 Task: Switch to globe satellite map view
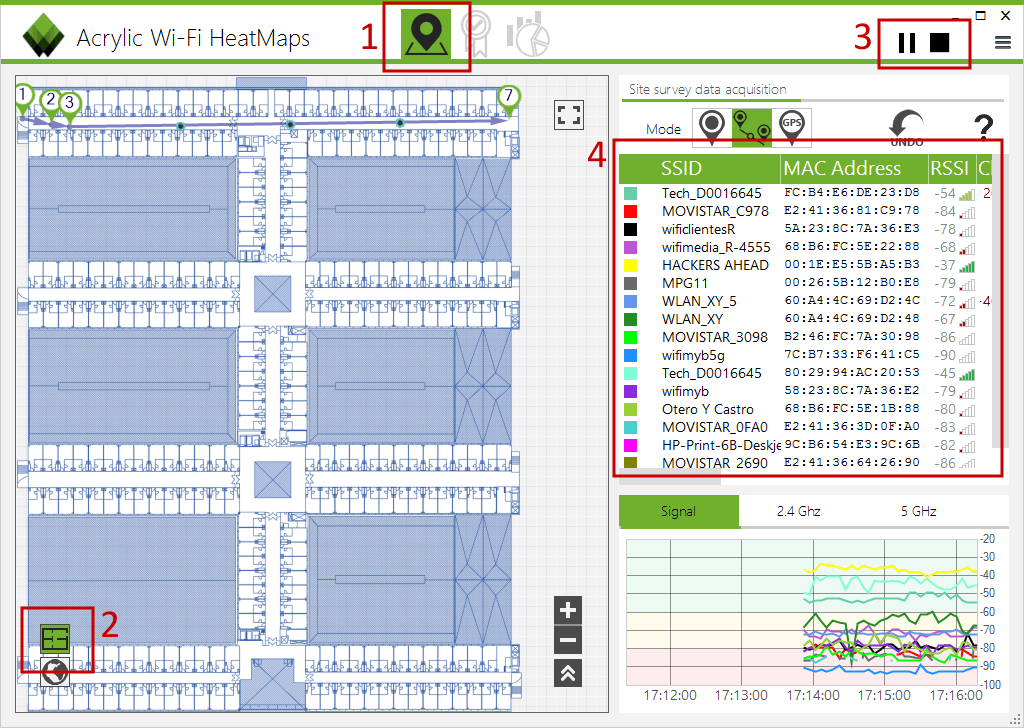(55, 671)
